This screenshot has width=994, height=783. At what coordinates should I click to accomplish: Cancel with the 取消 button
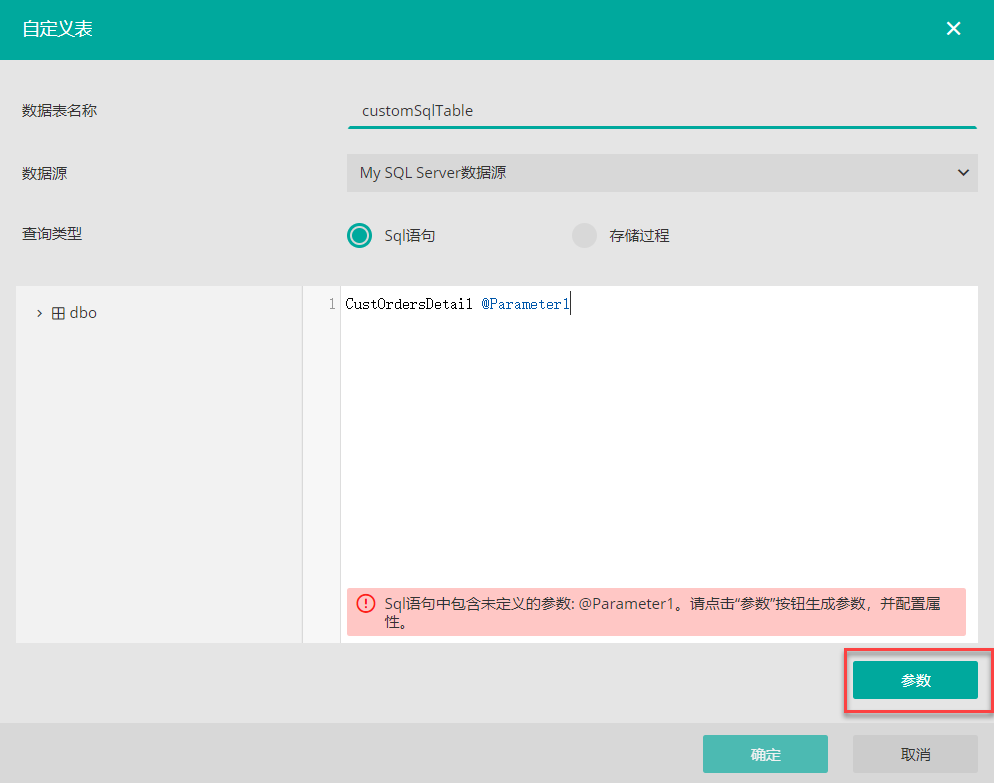coord(915,754)
